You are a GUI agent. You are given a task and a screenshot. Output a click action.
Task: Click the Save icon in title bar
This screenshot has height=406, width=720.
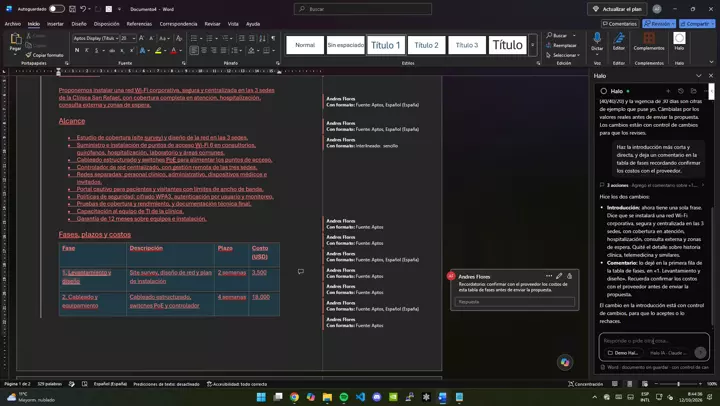click(x=72, y=9)
